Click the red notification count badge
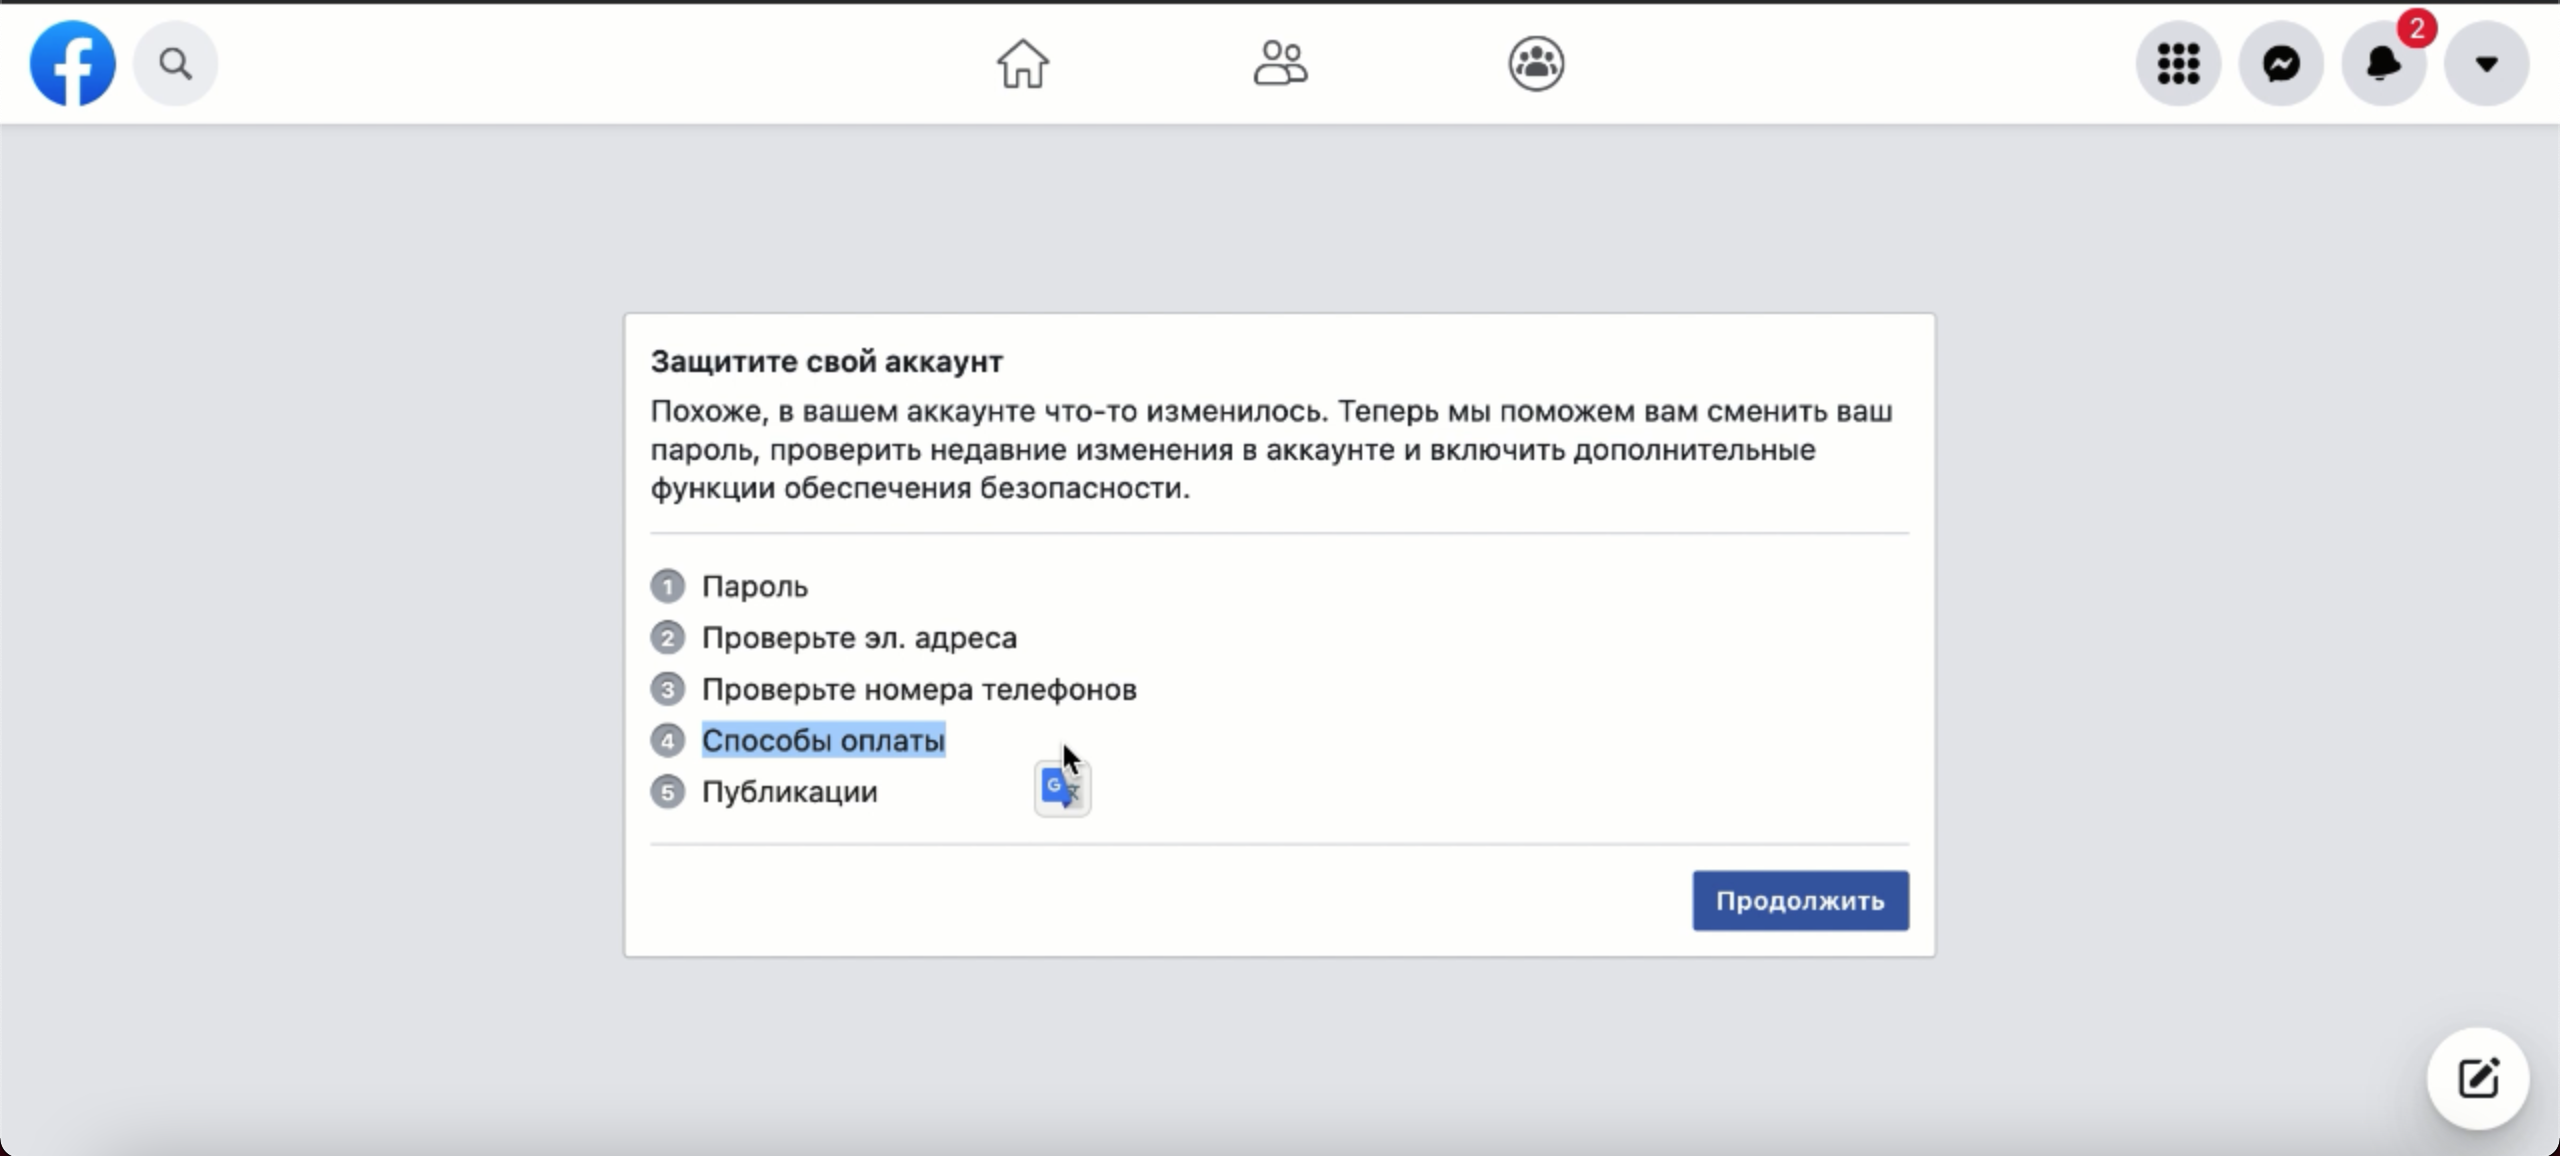Screen dimensions: 2560x1156 point(2416,28)
